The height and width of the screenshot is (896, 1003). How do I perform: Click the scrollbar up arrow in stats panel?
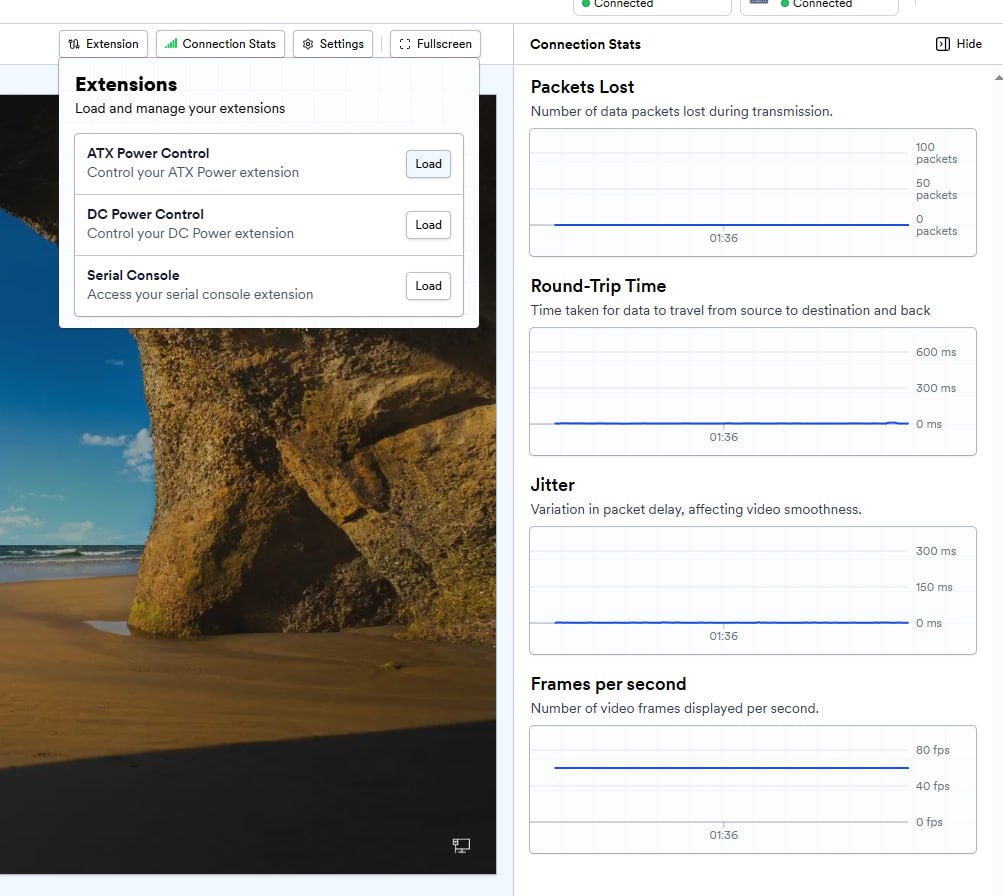[x=997, y=77]
